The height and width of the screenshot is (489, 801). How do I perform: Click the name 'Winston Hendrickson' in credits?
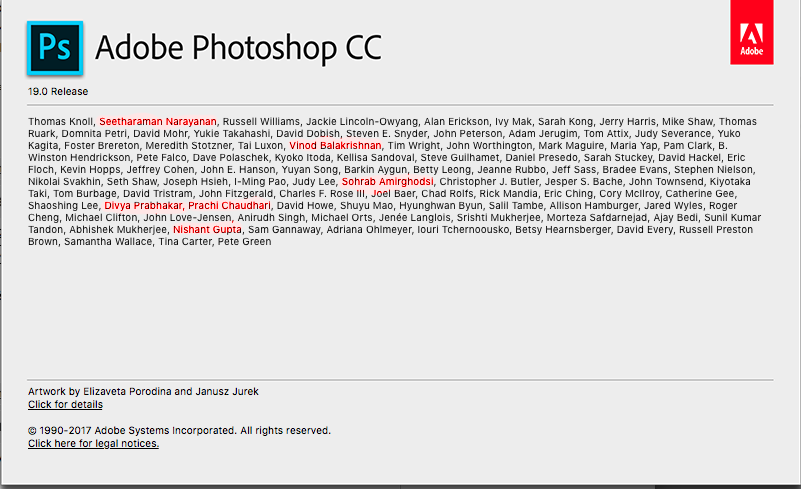(79, 157)
